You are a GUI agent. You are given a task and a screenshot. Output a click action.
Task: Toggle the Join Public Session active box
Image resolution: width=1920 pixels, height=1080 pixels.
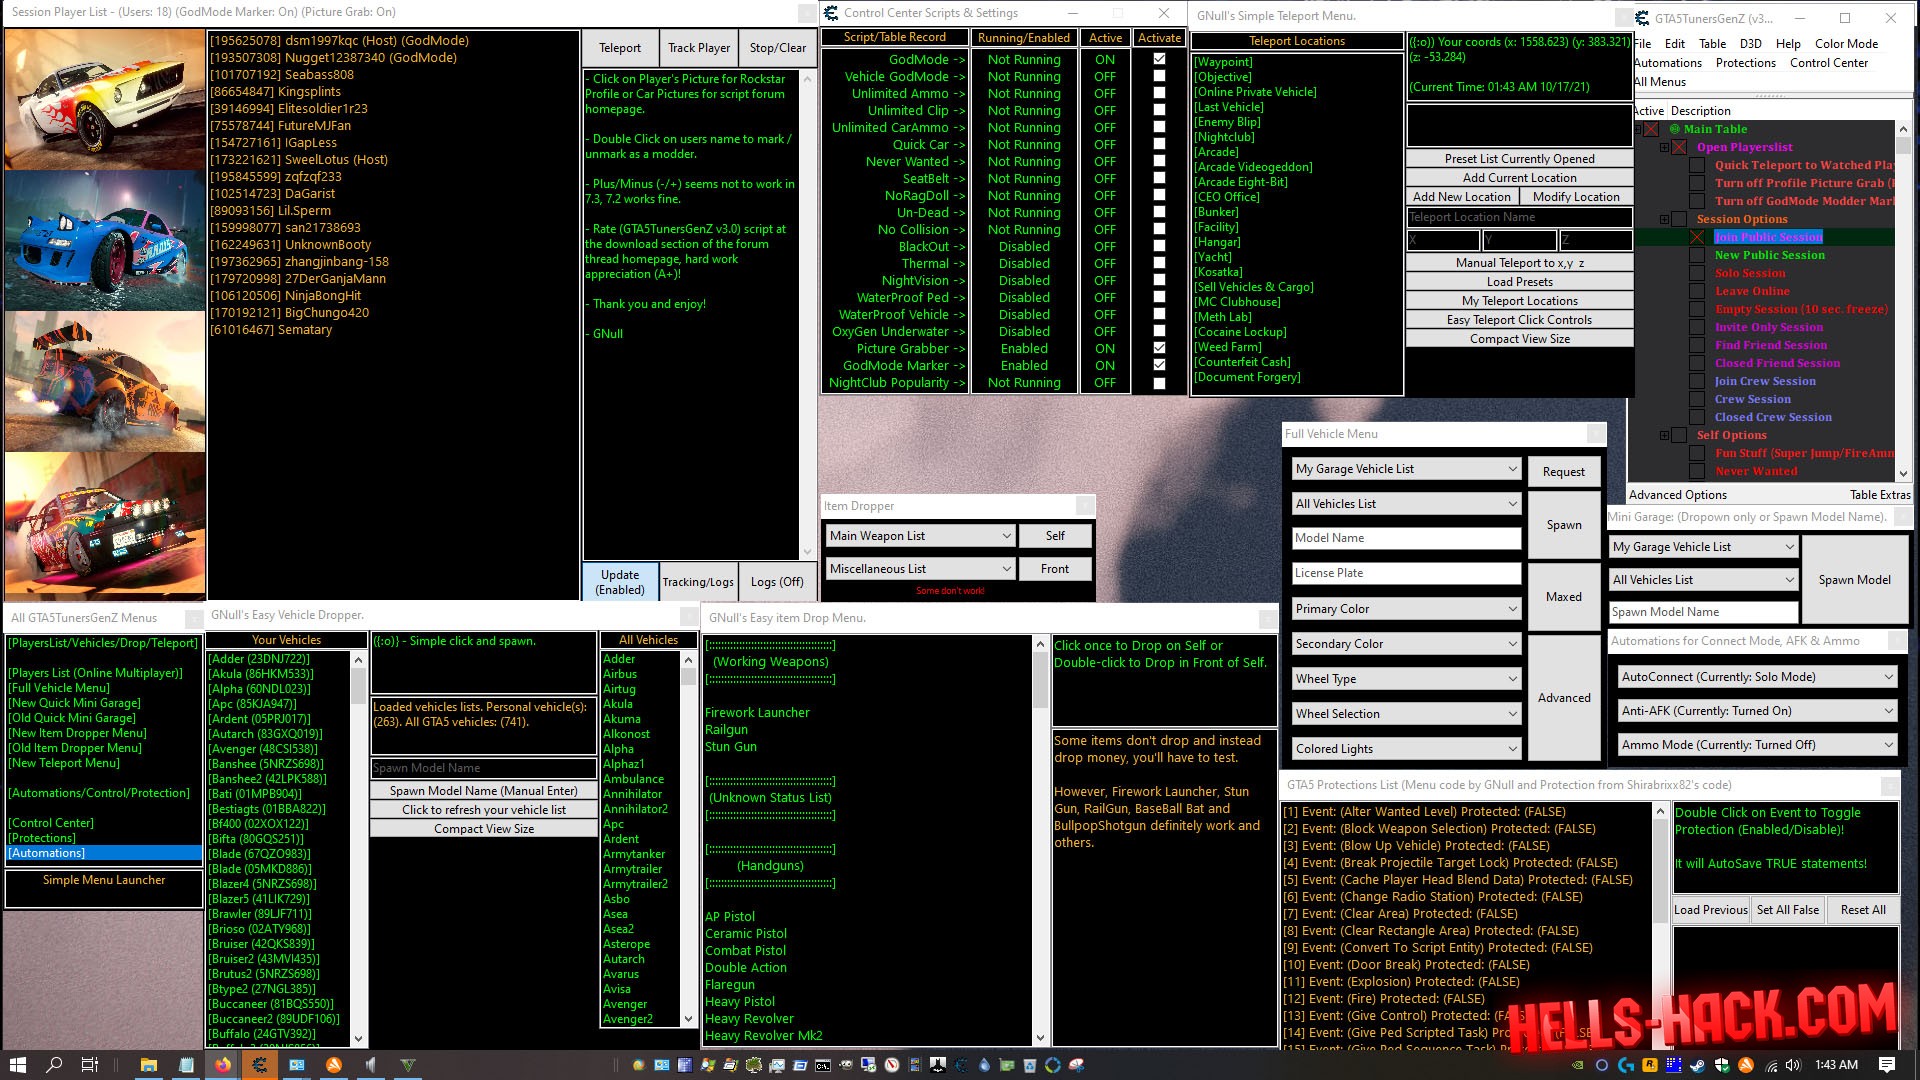pyautogui.click(x=1697, y=237)
